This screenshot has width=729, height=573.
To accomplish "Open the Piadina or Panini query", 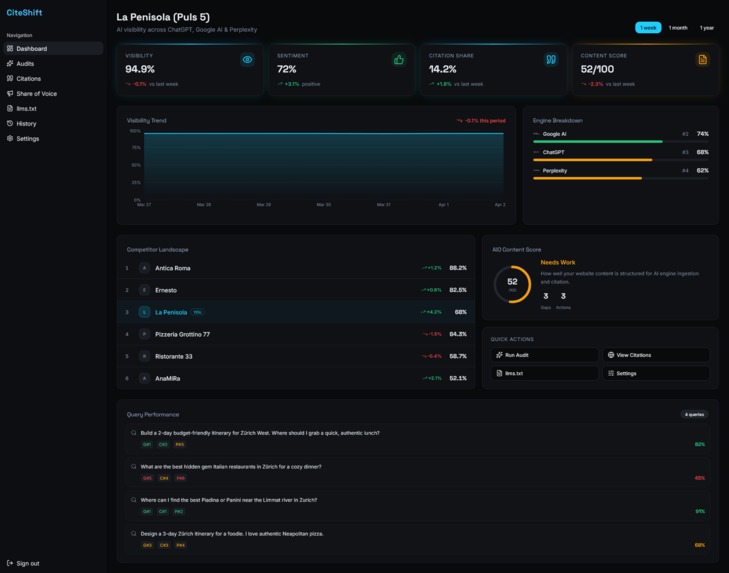I will pyautogui.click(x=418, y=506).
